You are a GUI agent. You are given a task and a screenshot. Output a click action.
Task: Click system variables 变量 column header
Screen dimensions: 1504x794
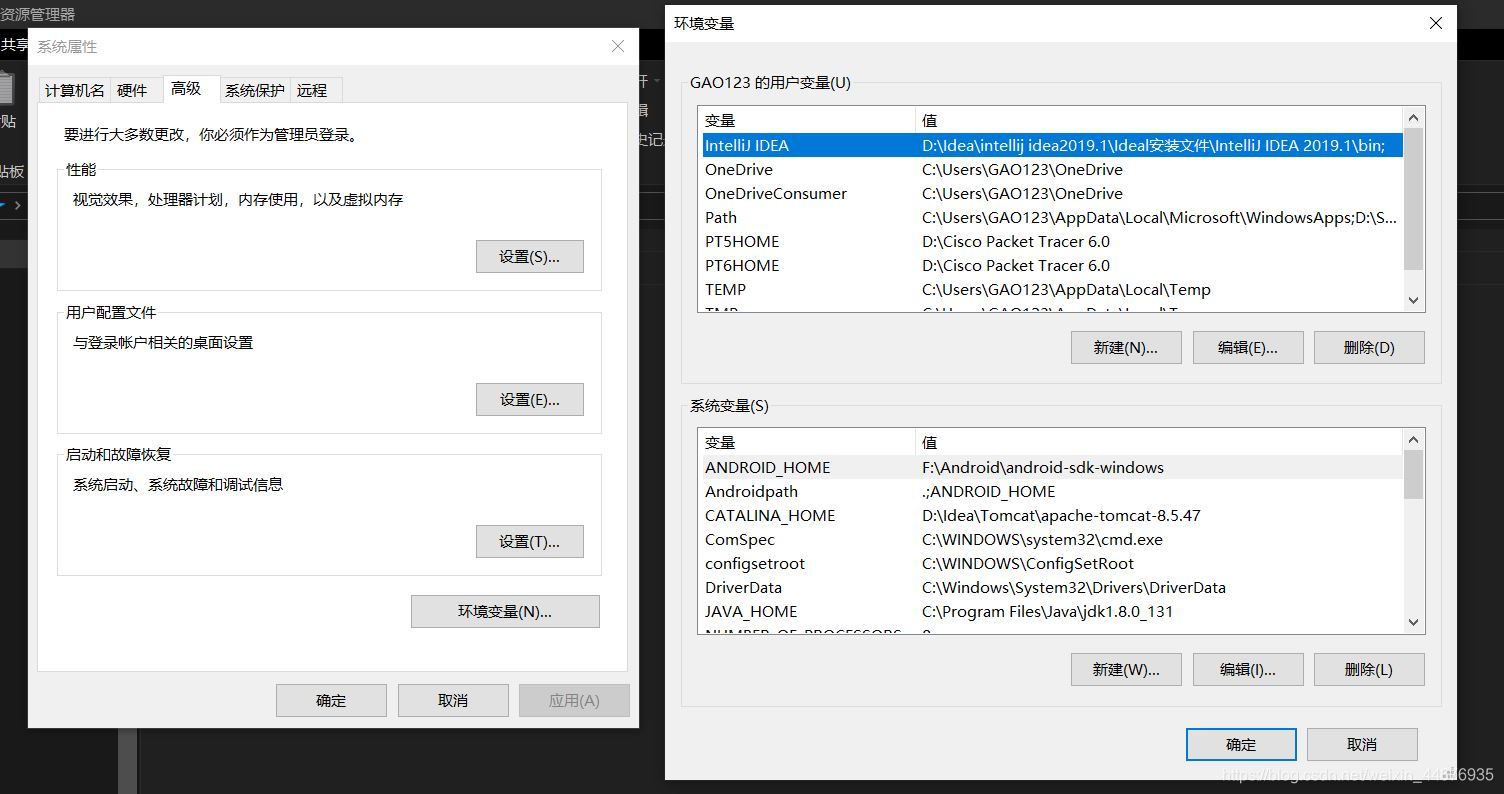807,442
